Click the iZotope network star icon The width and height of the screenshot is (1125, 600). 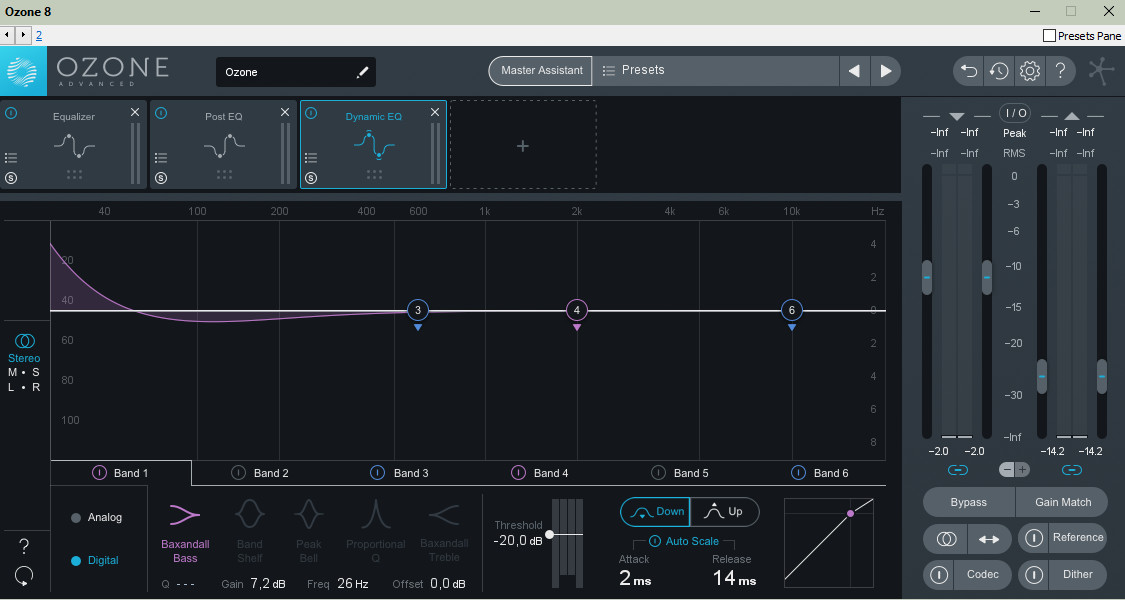[x=1101, y=71]
